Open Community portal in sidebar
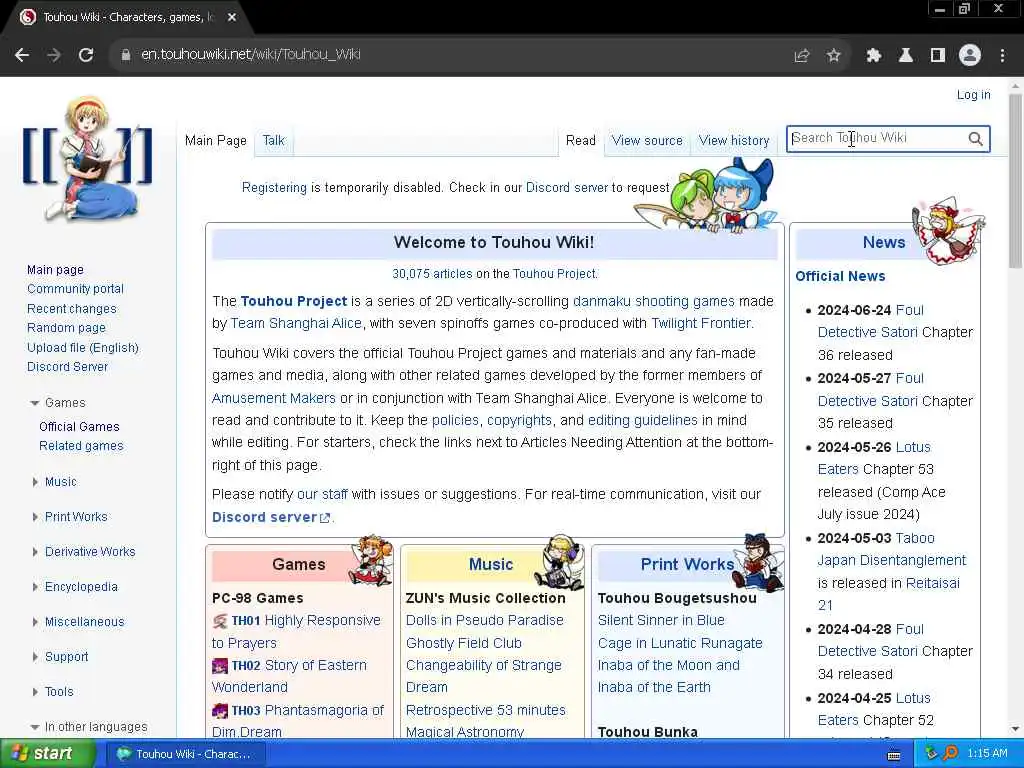This screenshot has height=768, width=1024. click(75, 289)
